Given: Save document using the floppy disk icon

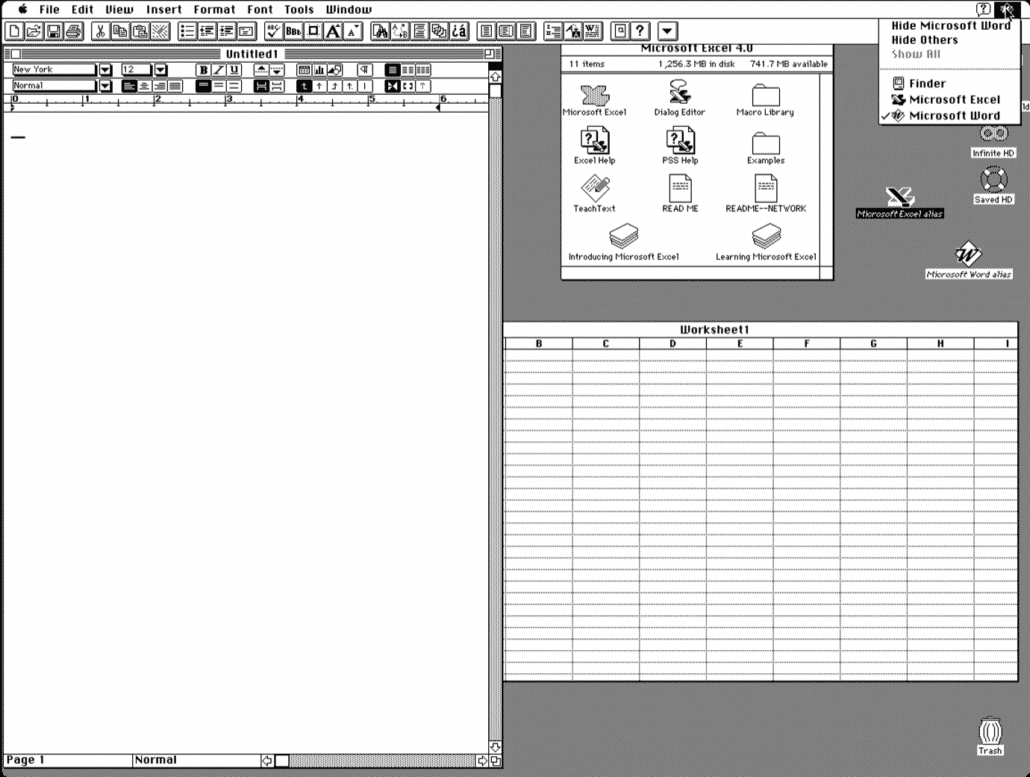Looking at the screenshot, I should point(54,31).
